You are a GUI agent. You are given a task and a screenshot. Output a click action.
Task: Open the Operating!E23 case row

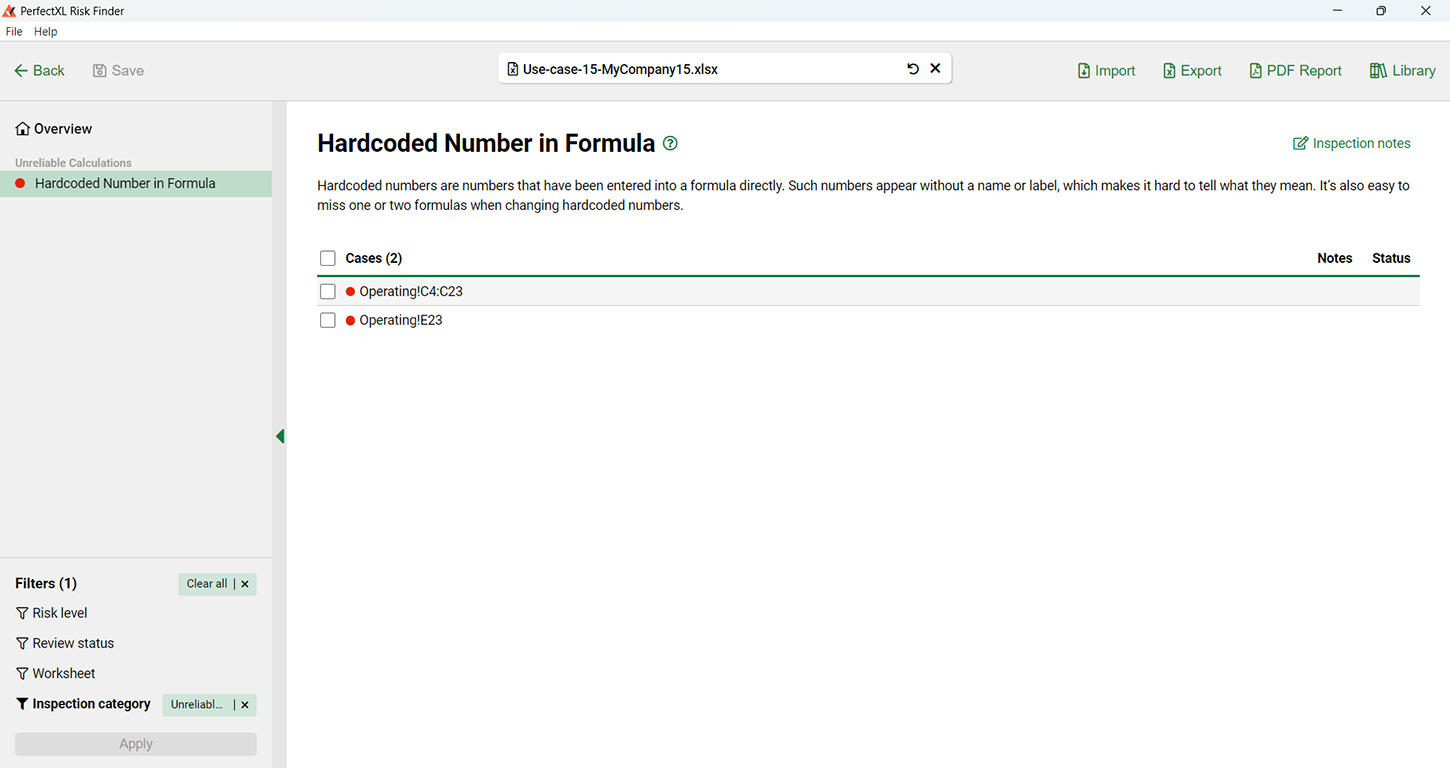tap(868, 321)
